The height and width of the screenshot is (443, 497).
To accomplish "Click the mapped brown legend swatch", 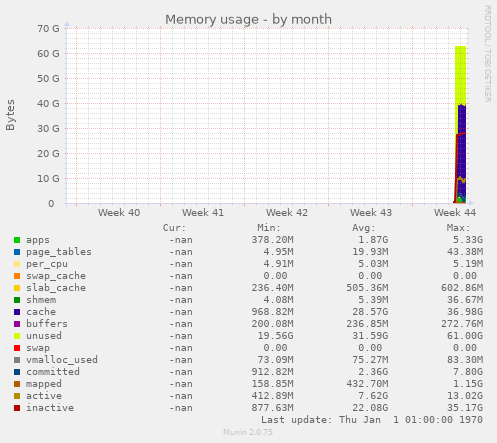I will (17, 384).
